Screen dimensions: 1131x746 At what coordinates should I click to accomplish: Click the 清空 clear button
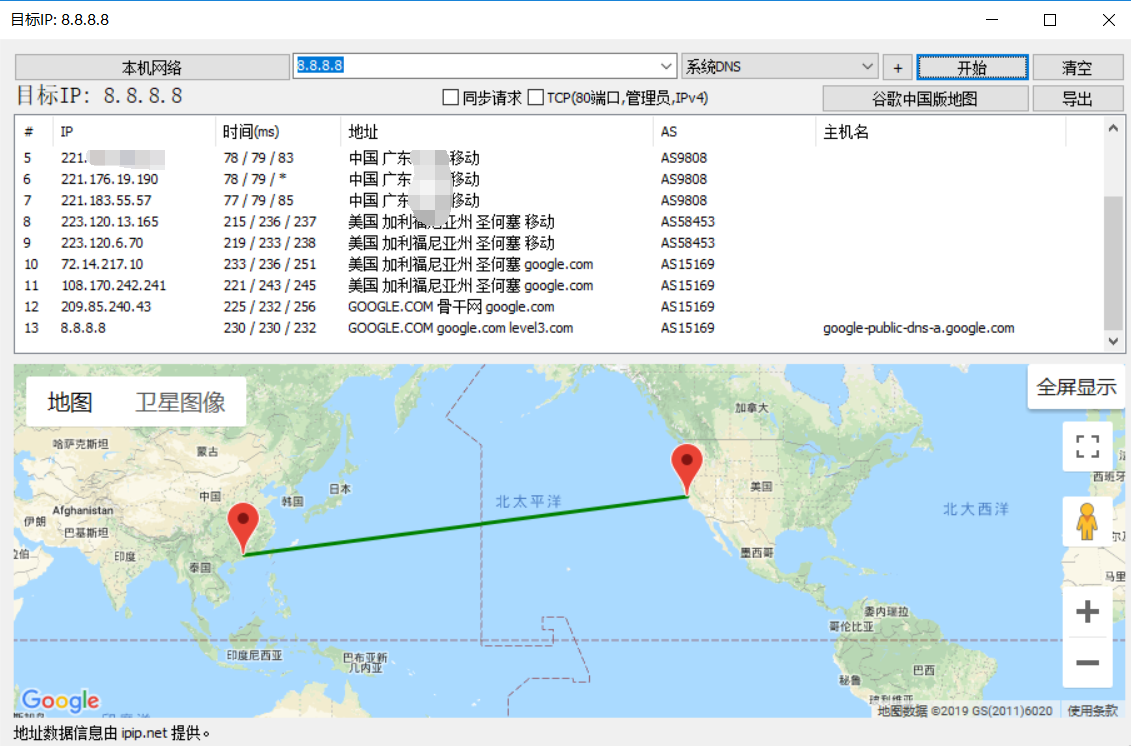1078,68
